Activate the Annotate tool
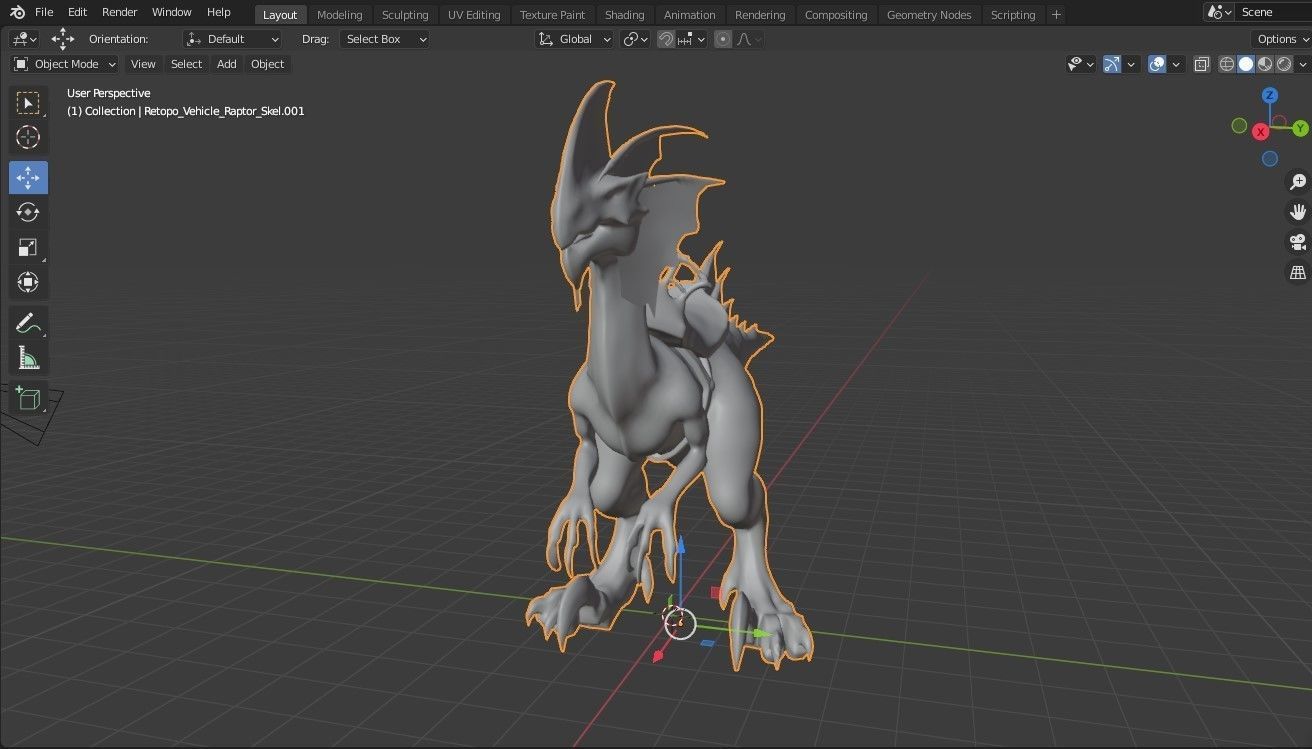 click(28, 322)
